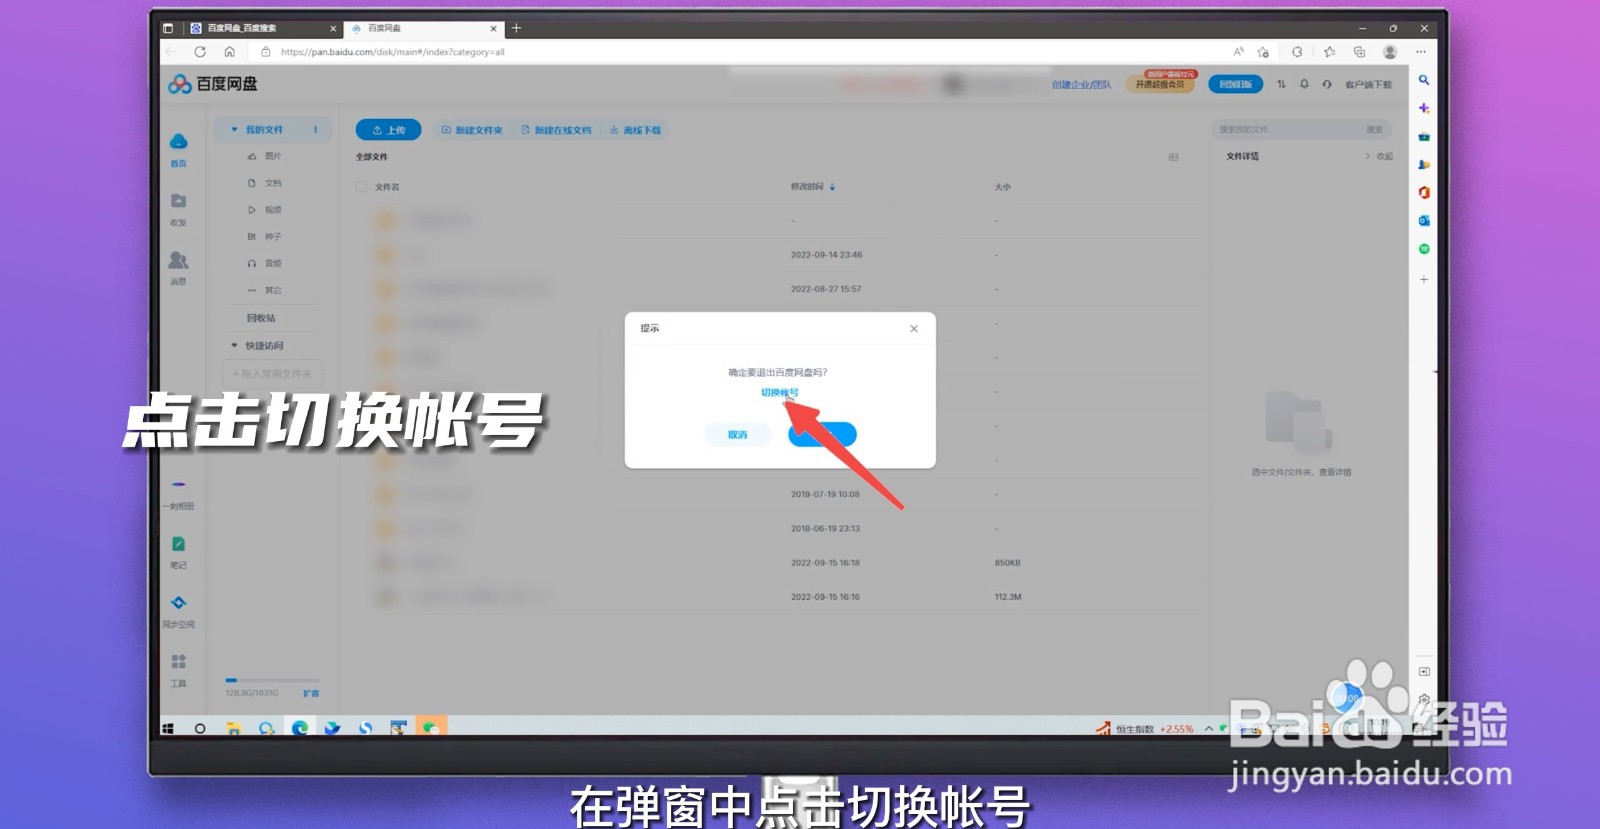Open the 回收站 recycle bin
1600x829 pixels.
(x=261, y=318)
